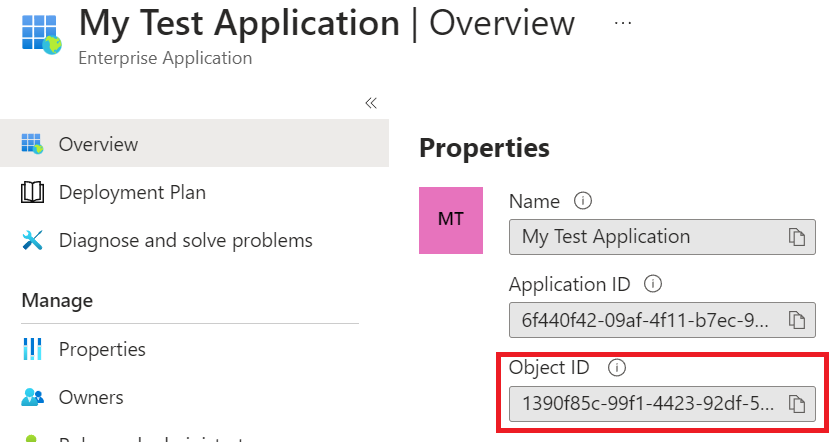
Task: Click the Owners people icon
Action: point(33,397)
